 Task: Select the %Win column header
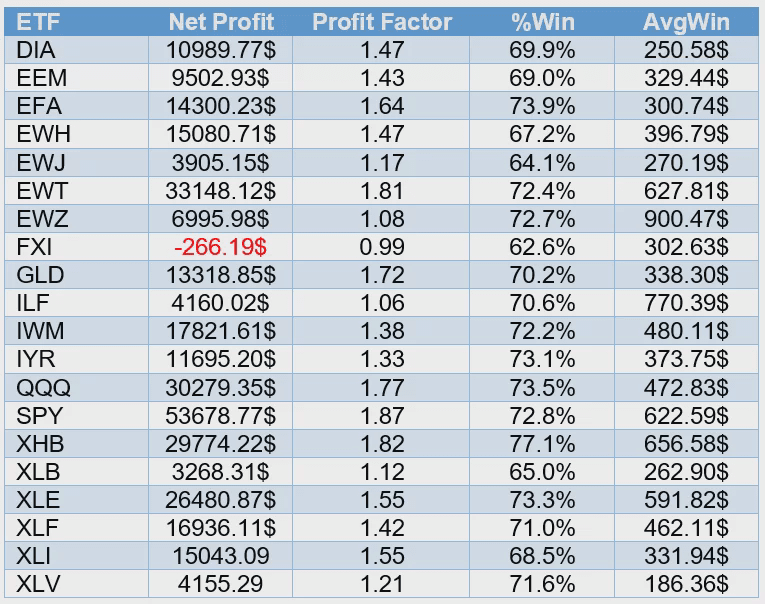coord(543,22)
